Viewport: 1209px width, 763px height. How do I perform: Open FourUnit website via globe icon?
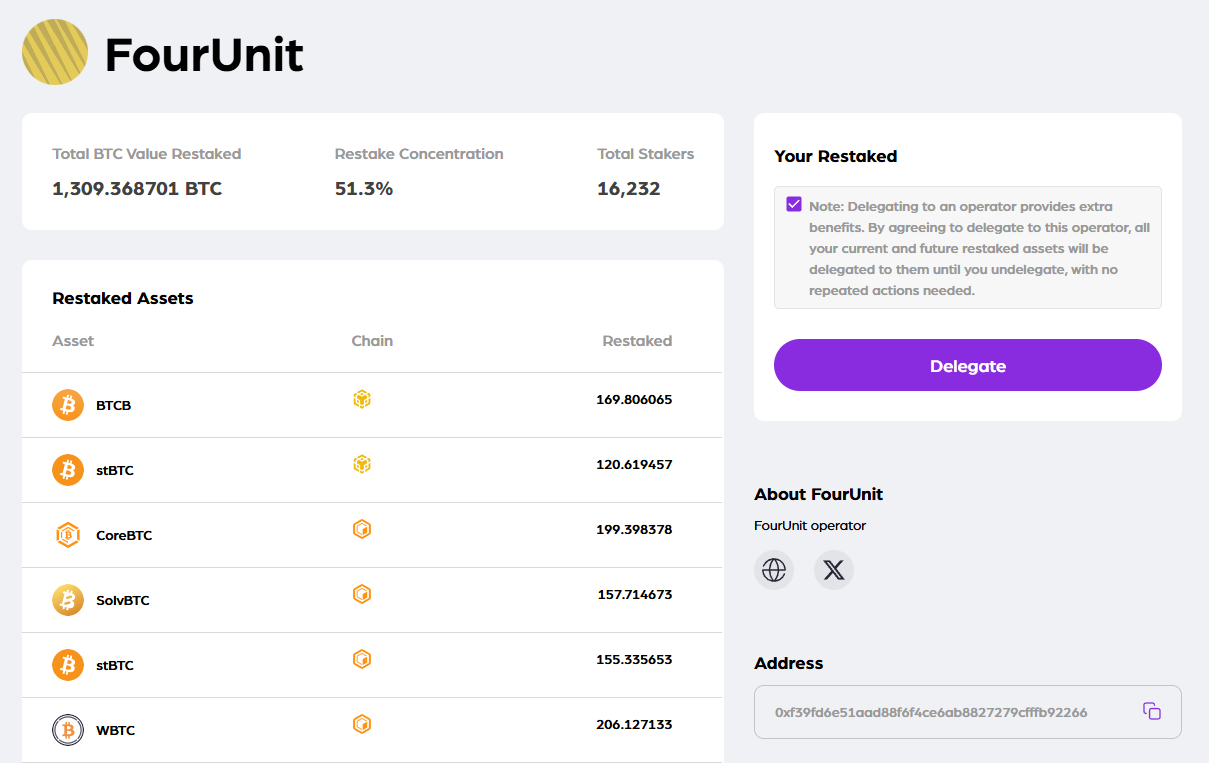774,570
